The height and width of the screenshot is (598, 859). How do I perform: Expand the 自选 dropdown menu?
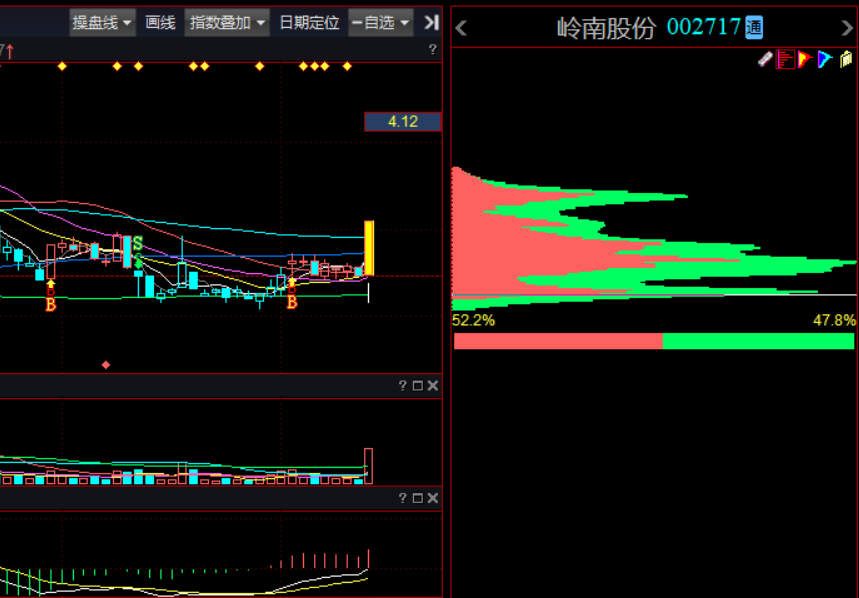coord(381,22)
